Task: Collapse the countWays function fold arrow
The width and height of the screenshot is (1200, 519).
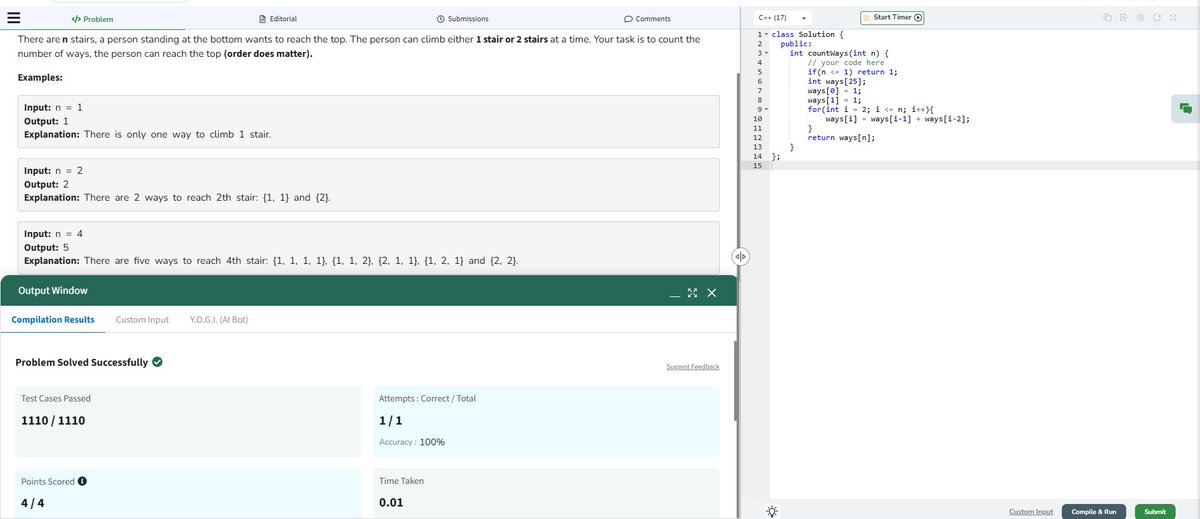Action: point(767,52)
